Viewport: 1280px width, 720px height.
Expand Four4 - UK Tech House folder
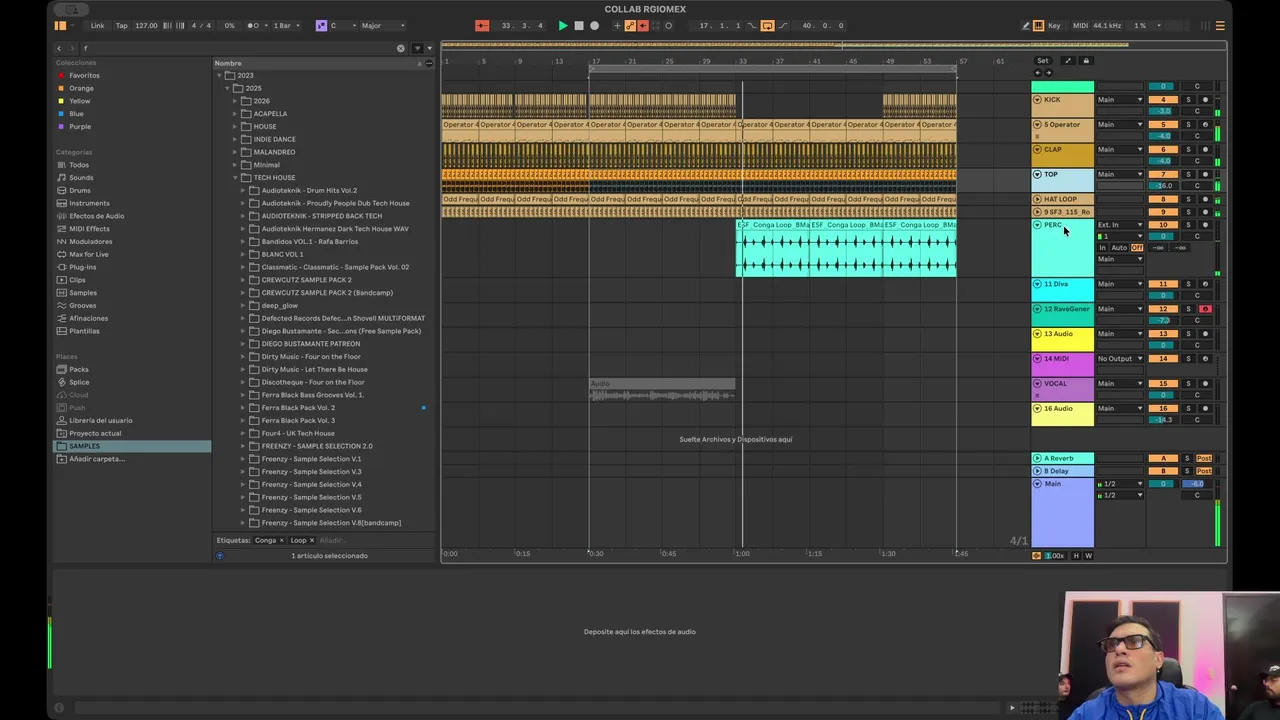click(243, 433)
